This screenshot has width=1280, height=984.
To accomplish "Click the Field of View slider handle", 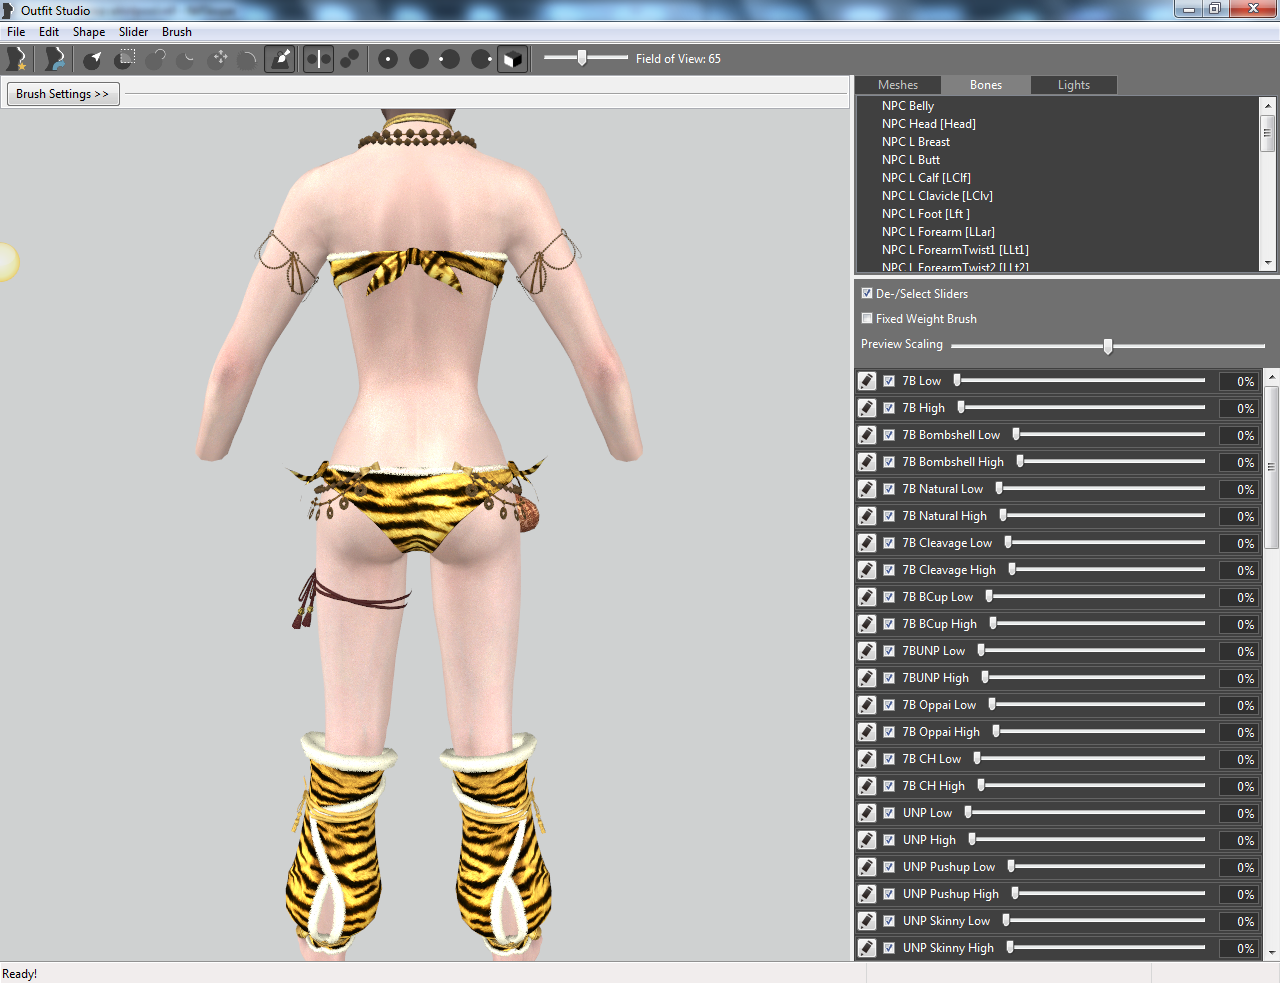I will (x=582, y=58).
